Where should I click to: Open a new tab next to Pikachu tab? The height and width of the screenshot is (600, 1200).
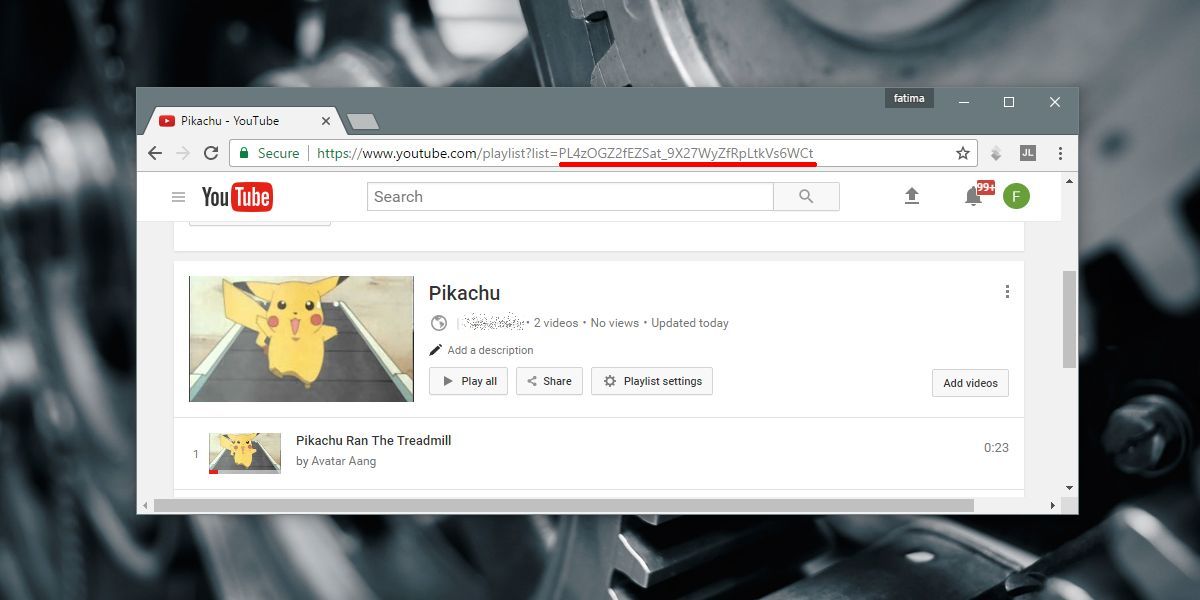coord(362,121)
